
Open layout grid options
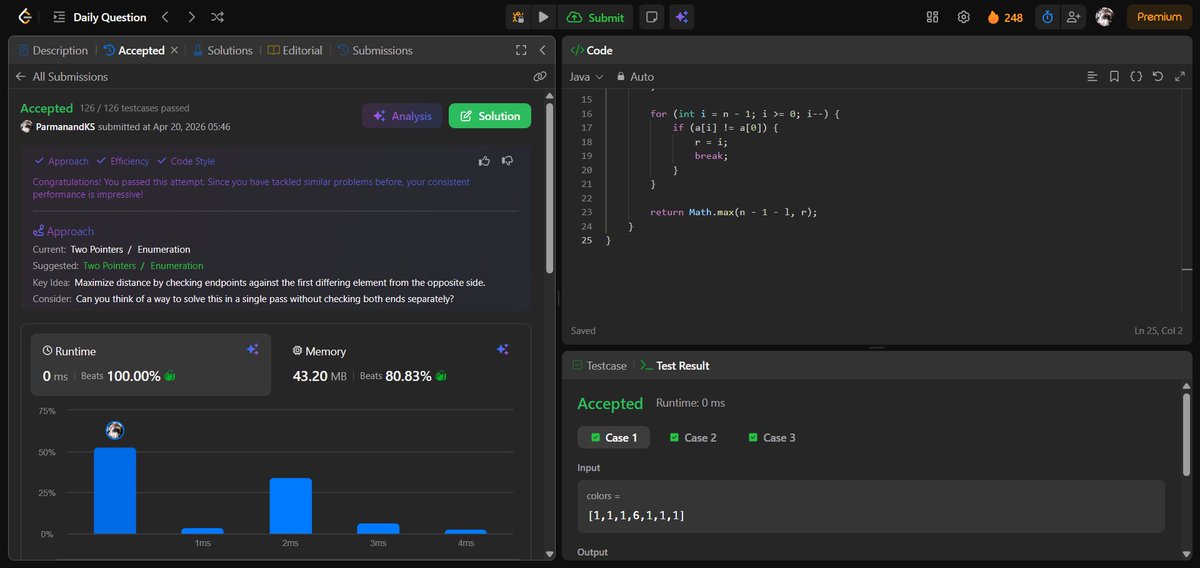[x=933, y=17]
